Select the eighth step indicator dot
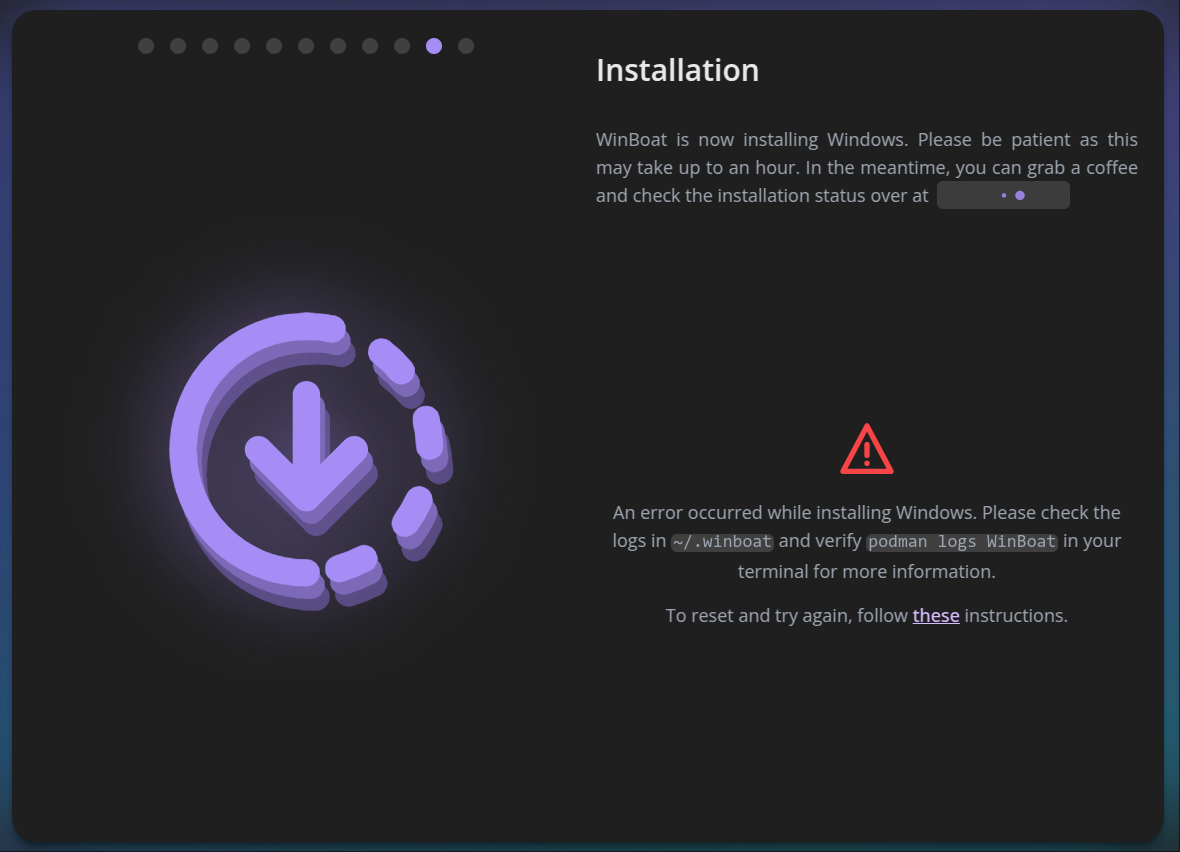Image resolution: width=1180 pixels, height=852 pixels. pyautogui.click(x=370, y=46)
